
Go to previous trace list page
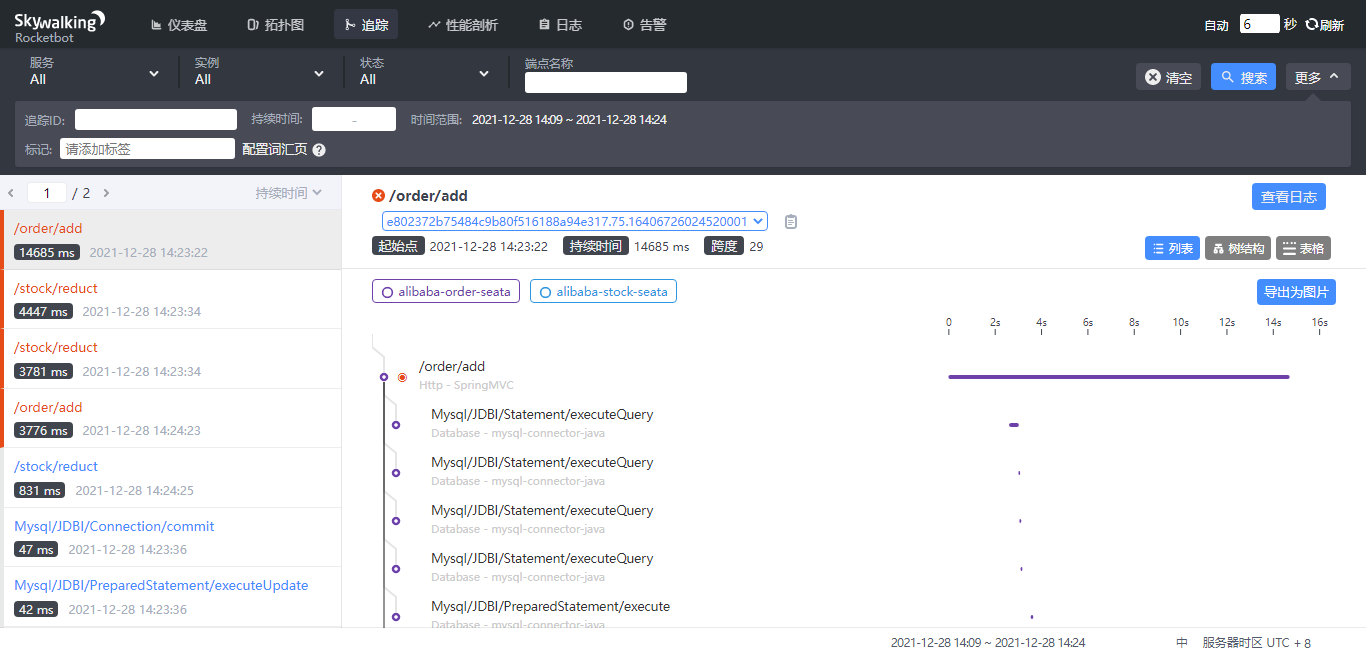pos(11,193)
